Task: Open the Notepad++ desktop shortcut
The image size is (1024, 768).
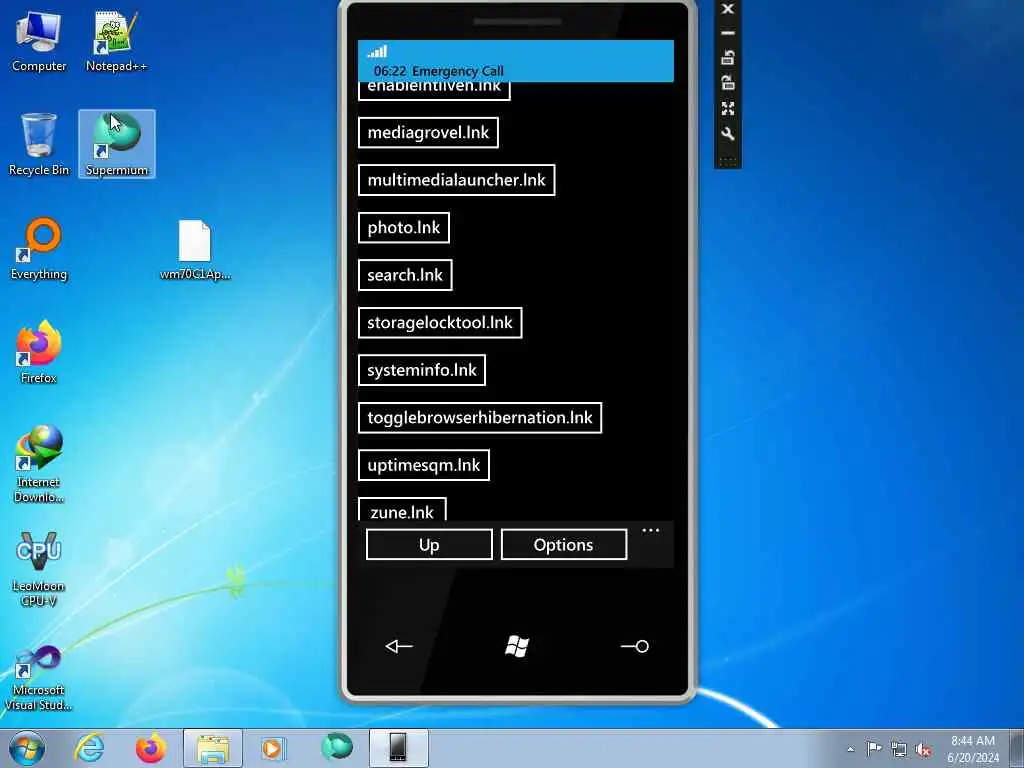Action: point(116,41)
